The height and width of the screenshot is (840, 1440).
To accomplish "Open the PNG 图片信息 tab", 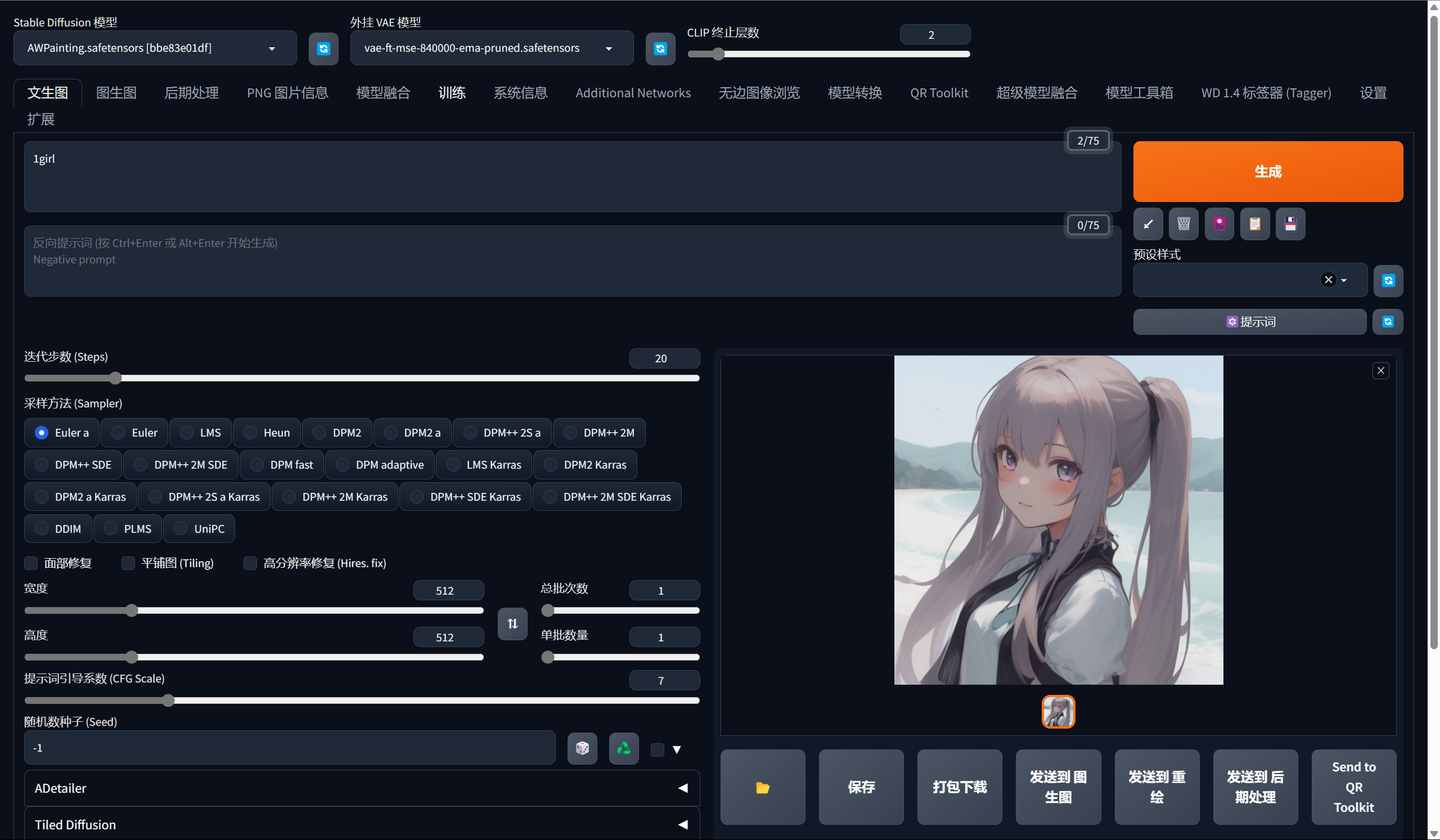I will 288,93.
